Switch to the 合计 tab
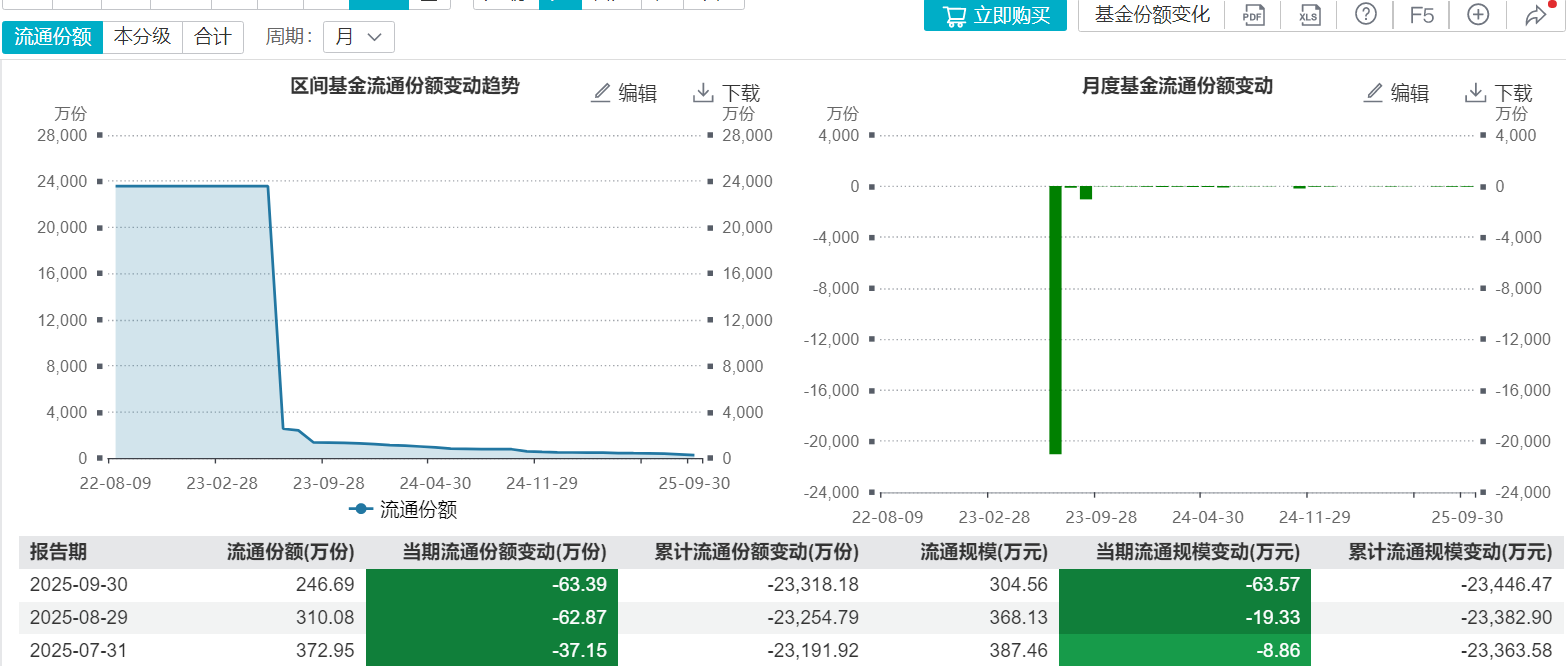This screenshot has width=1566, height=666. pos(212,37)
